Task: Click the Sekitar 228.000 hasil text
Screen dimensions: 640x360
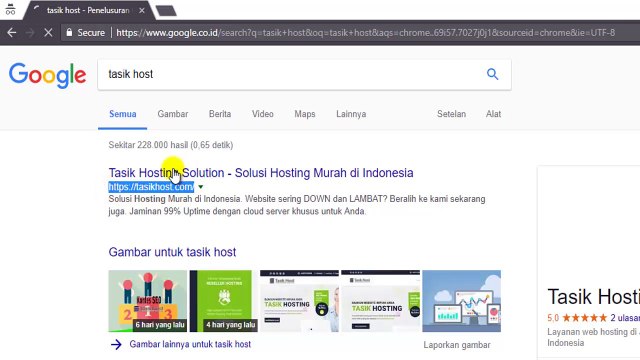Action: [171, 145]
